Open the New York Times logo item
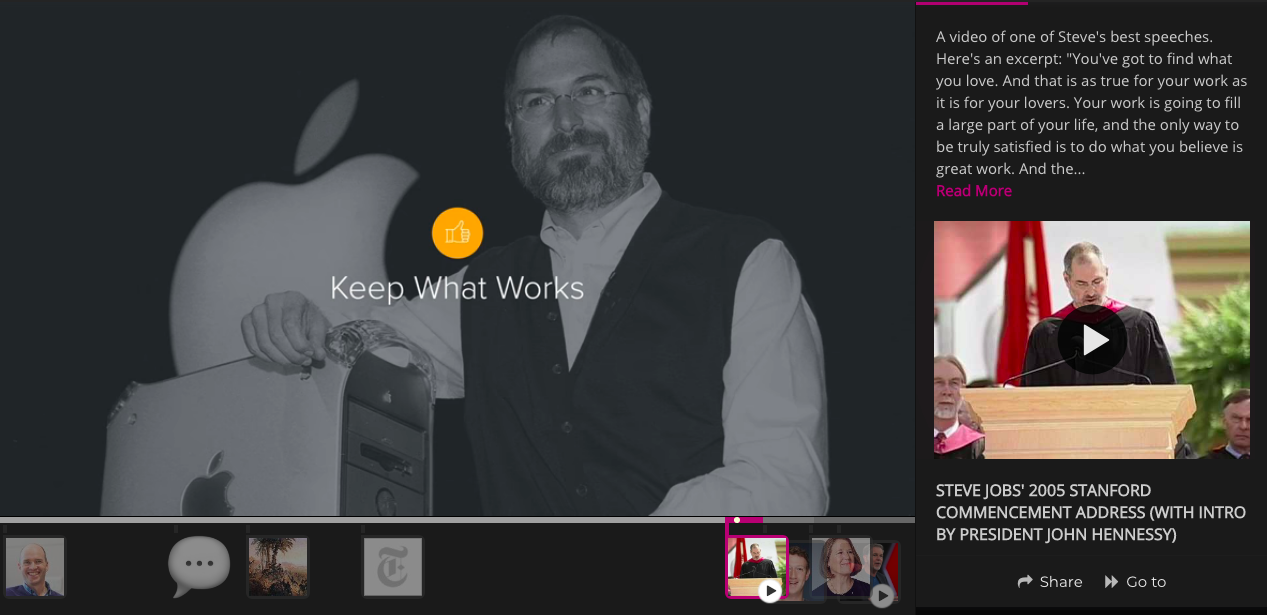 point(393,567)
